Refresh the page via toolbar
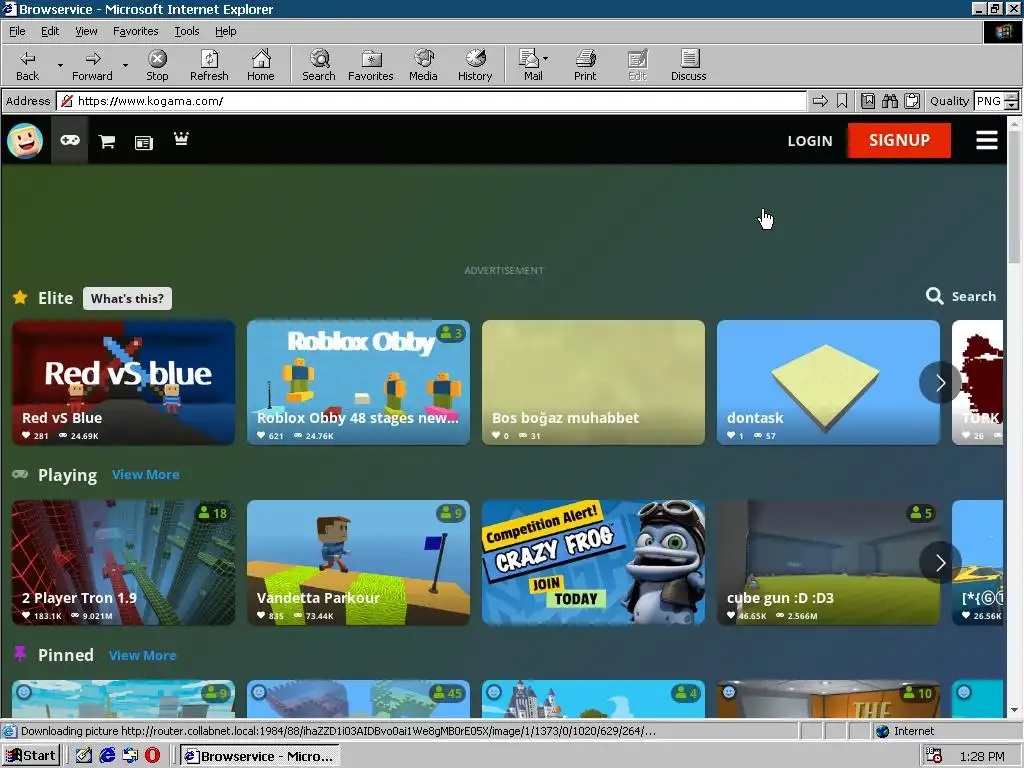The height and width of the screenshot is (768, 1024). (x=209, y=65)
